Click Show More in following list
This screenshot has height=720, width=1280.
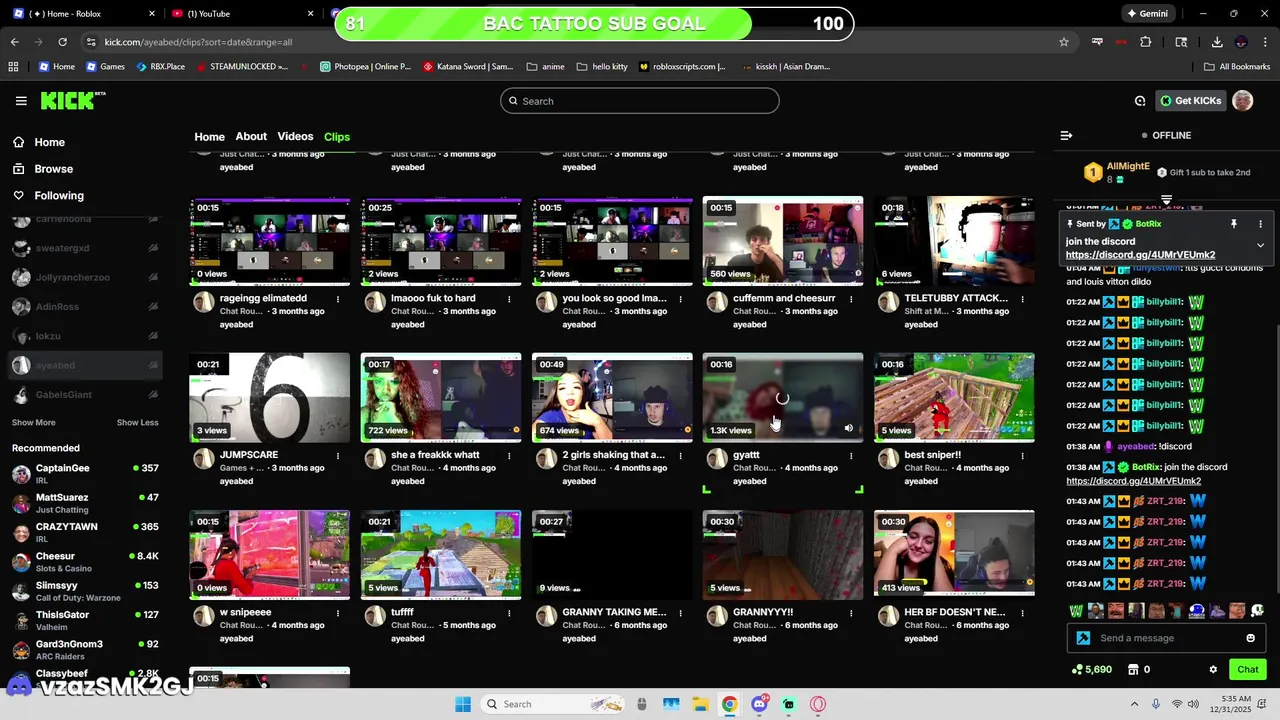click(x=34, y=423)
